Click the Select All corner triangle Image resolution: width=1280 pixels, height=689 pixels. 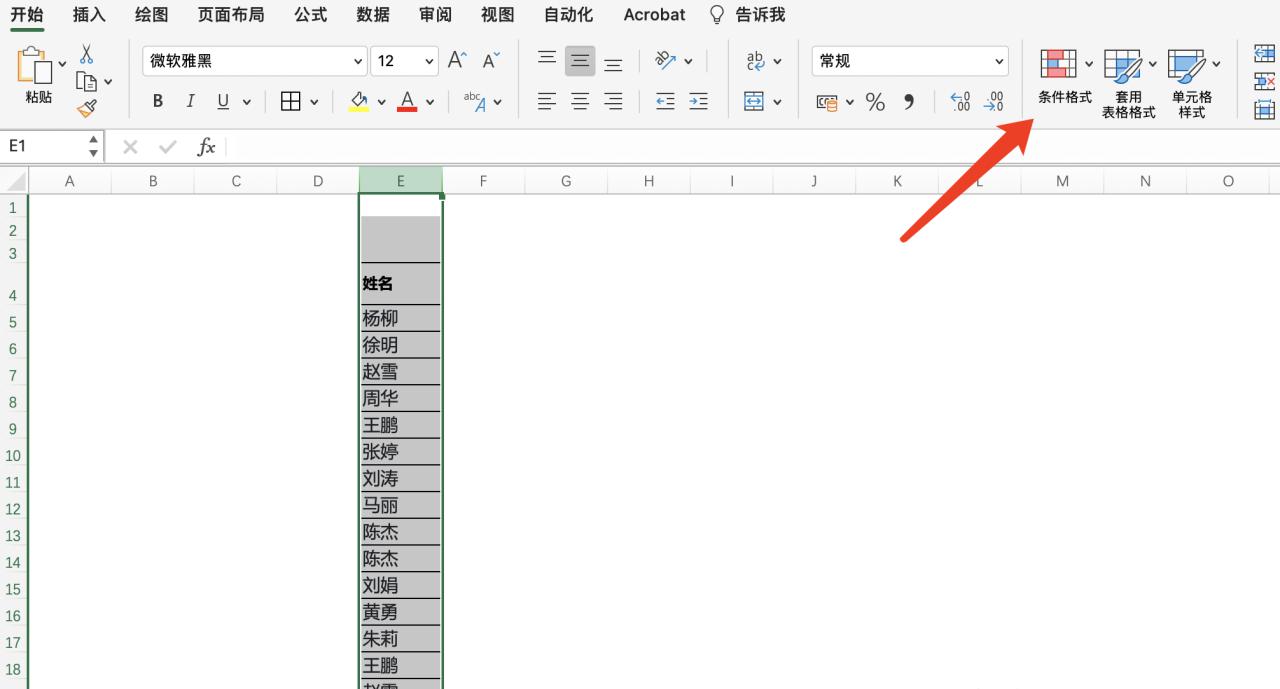(x=16, y=182)
